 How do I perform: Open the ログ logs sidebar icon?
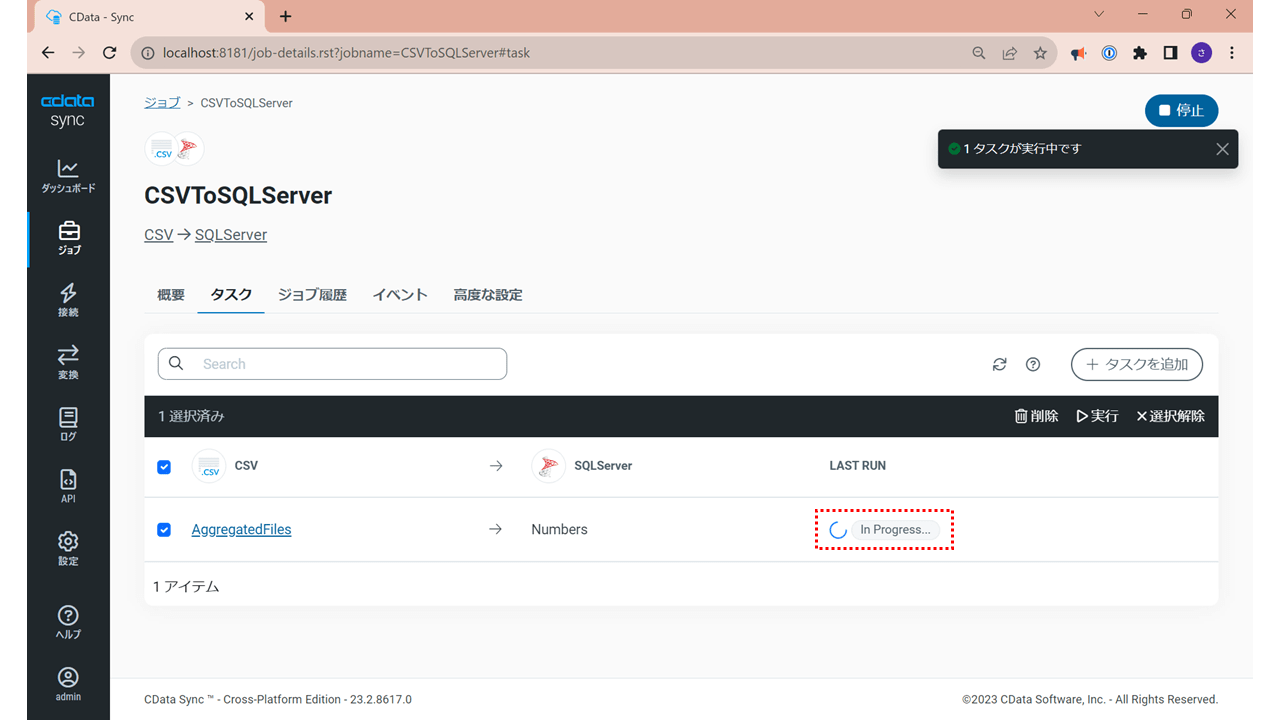(x=68, y=424)
